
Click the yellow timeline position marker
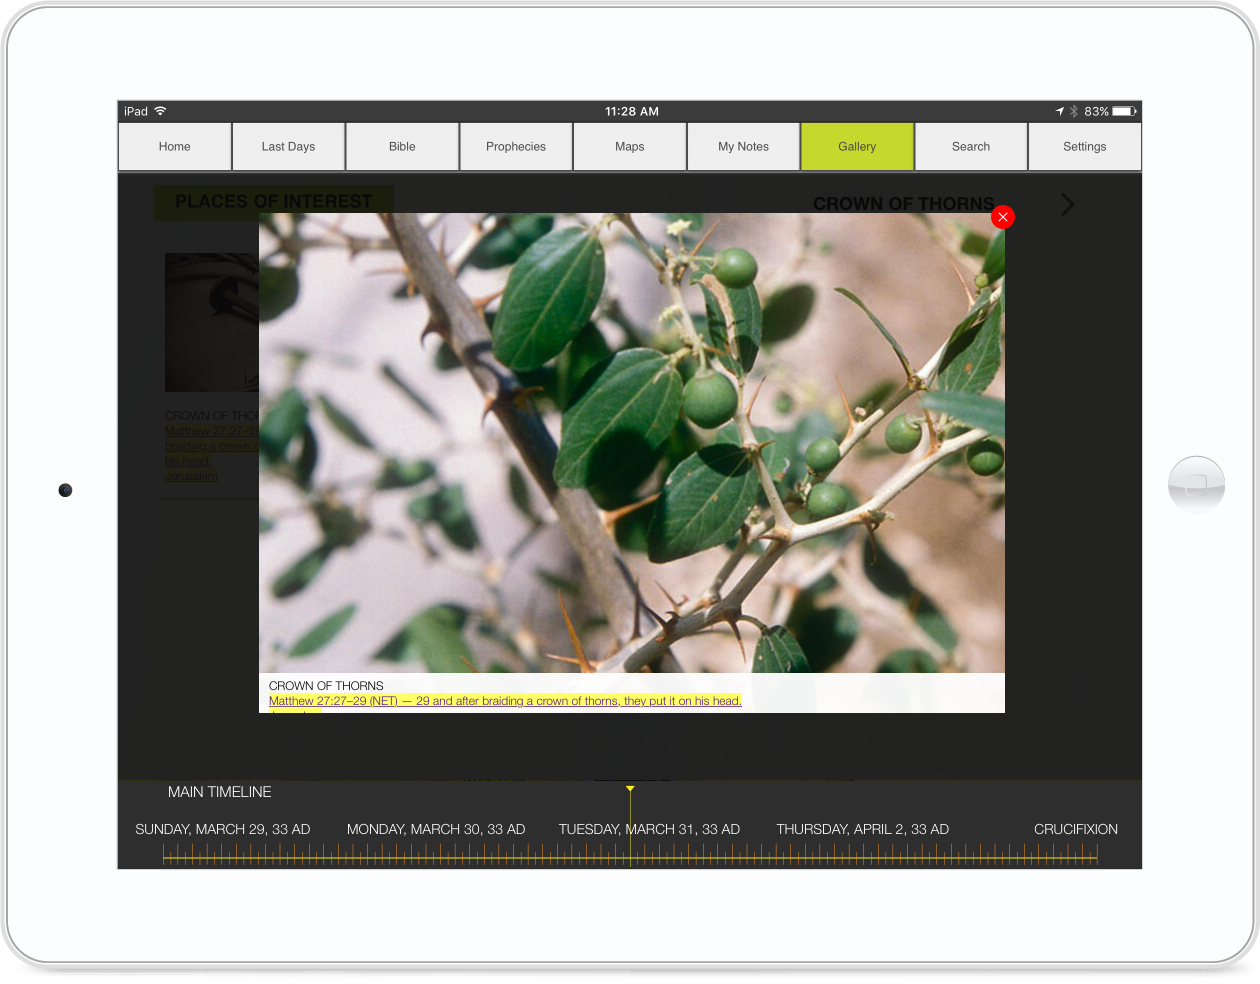point(630,790)
